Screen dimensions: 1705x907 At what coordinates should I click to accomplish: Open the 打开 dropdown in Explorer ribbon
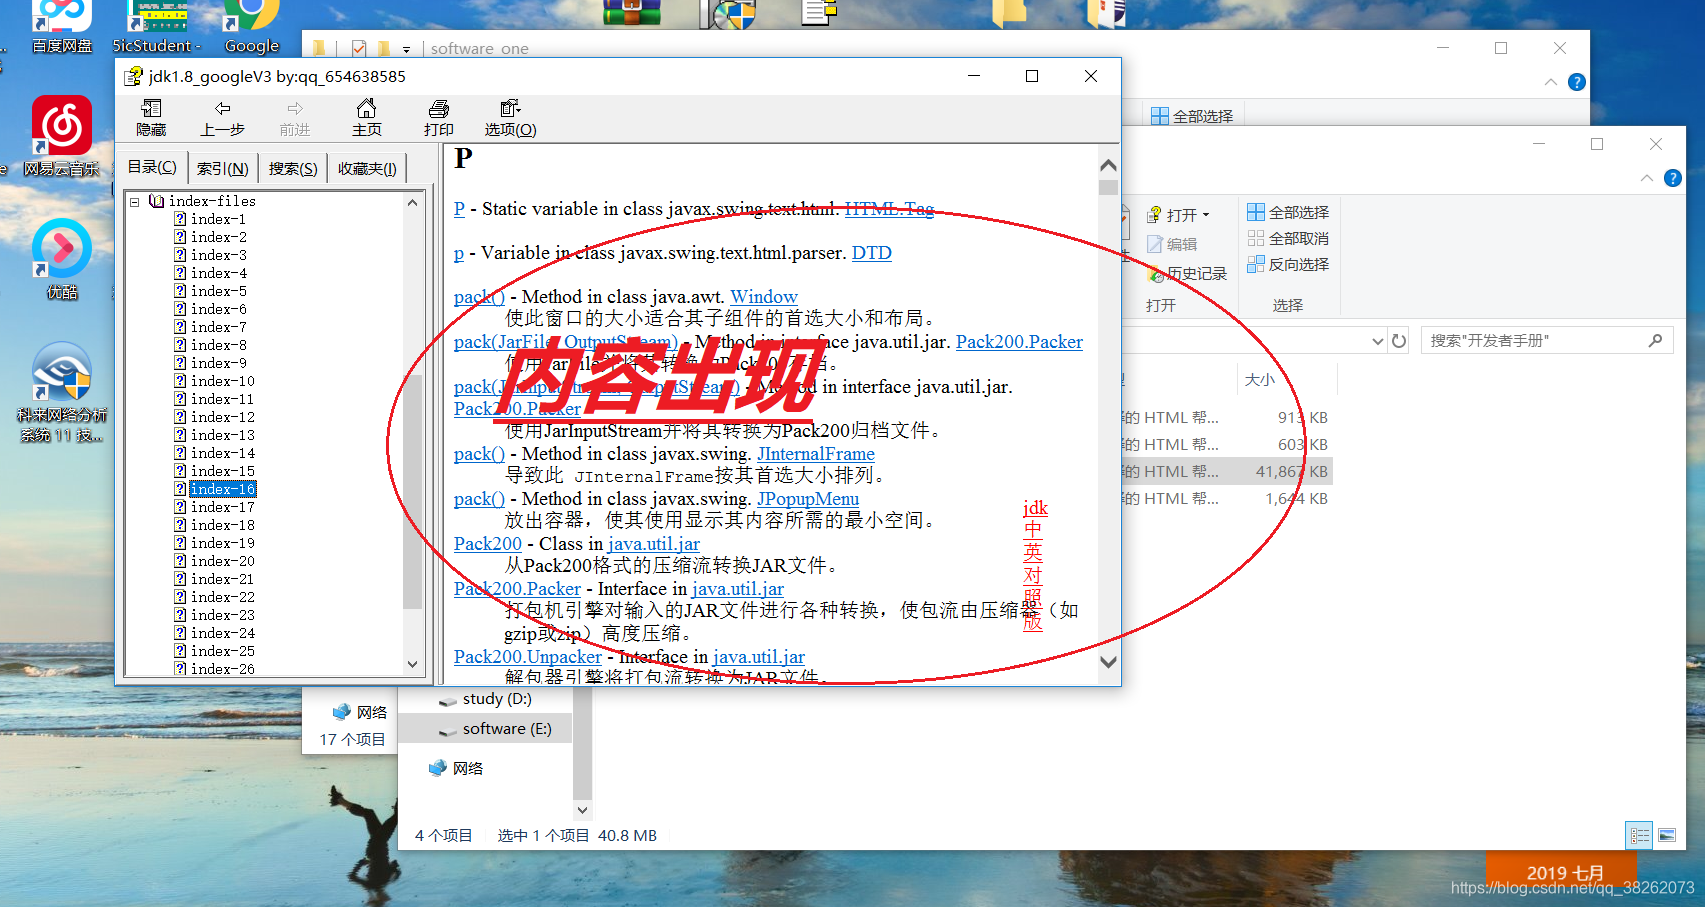tap(1179, 215)
